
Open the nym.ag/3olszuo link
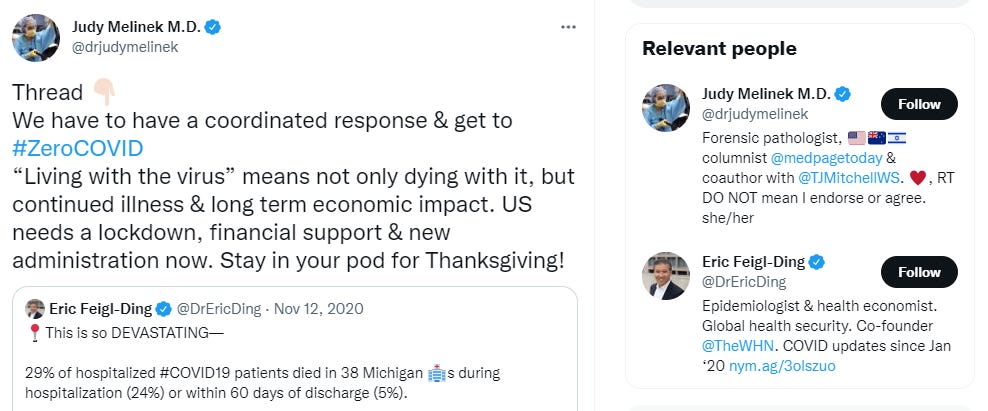tap(798, 366)
